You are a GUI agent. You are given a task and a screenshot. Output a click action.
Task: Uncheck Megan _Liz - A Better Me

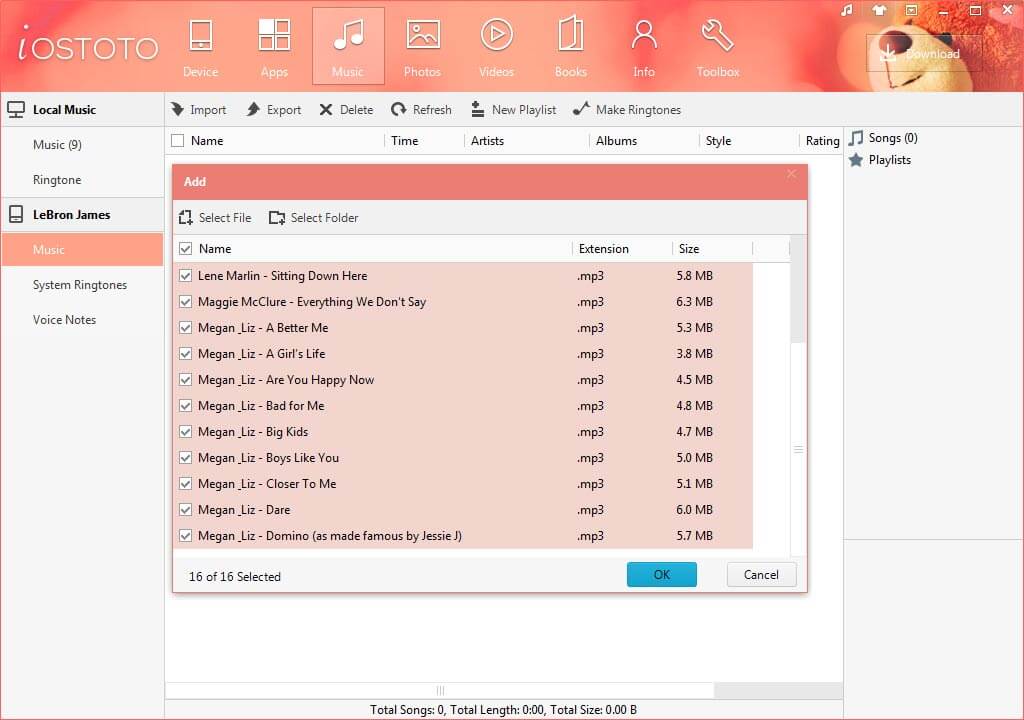(x=185, y=328)
